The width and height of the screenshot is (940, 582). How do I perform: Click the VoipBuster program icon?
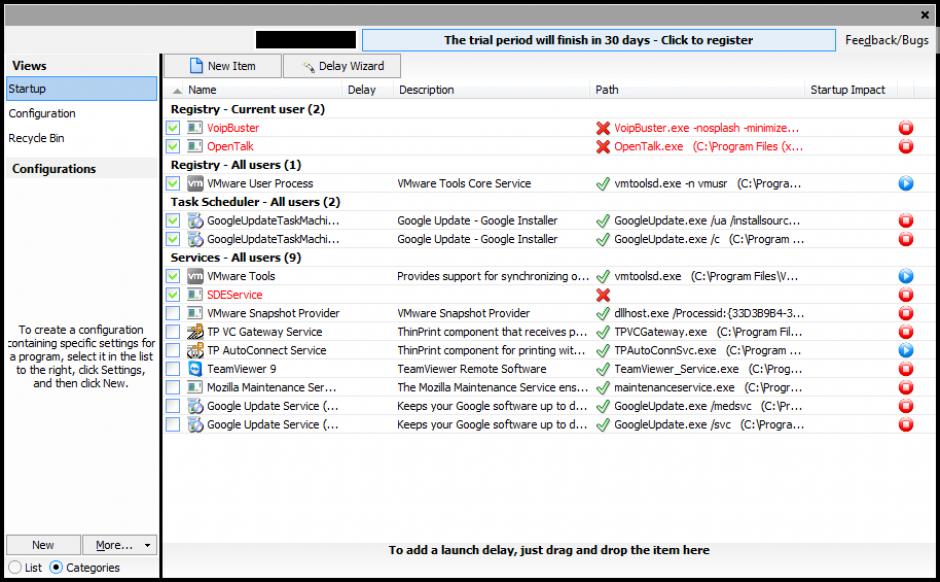coord(195,128)
